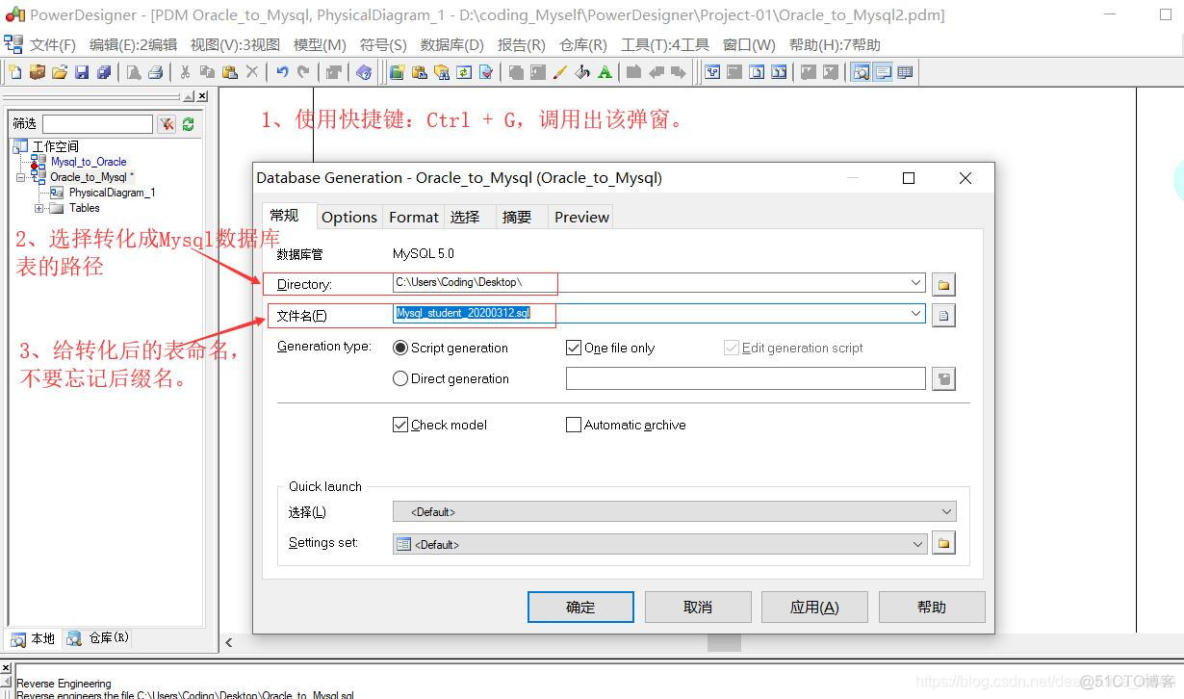Click the 应用(A) button

(814, 607)
